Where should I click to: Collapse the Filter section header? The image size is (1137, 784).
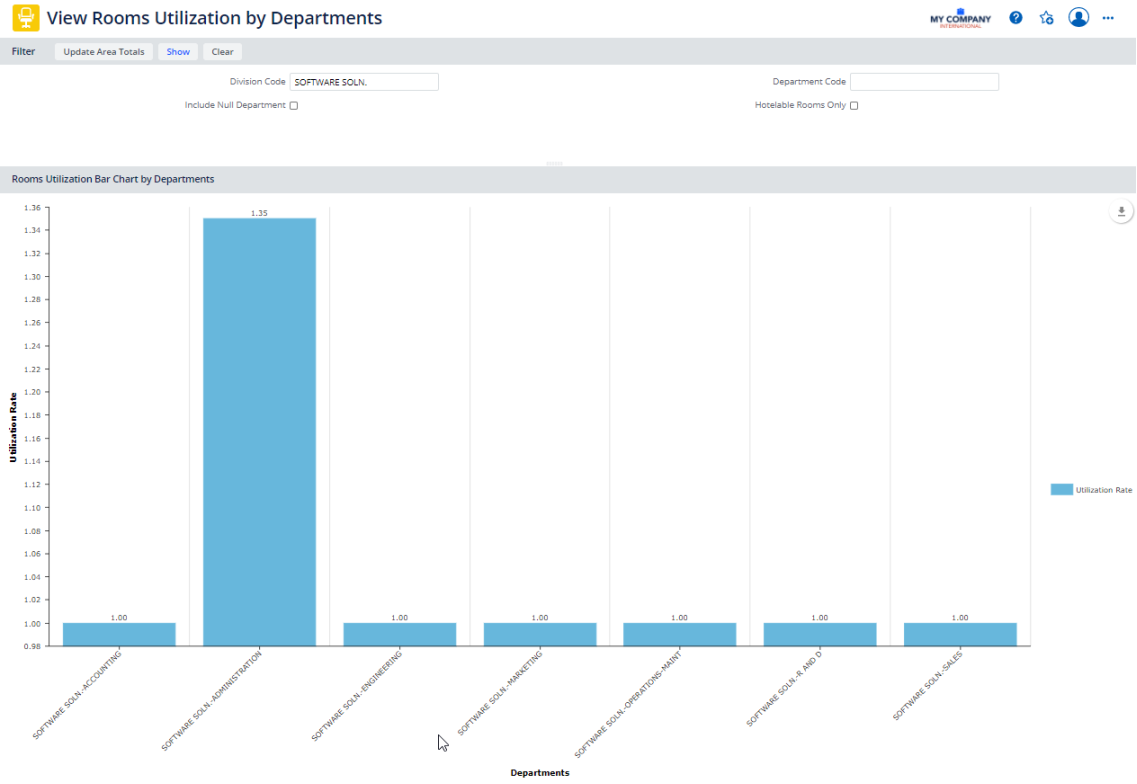coord(23,51)
